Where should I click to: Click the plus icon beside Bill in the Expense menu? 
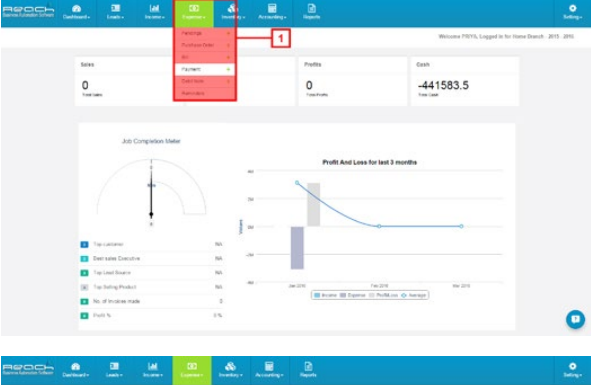(x=228, y=57)
